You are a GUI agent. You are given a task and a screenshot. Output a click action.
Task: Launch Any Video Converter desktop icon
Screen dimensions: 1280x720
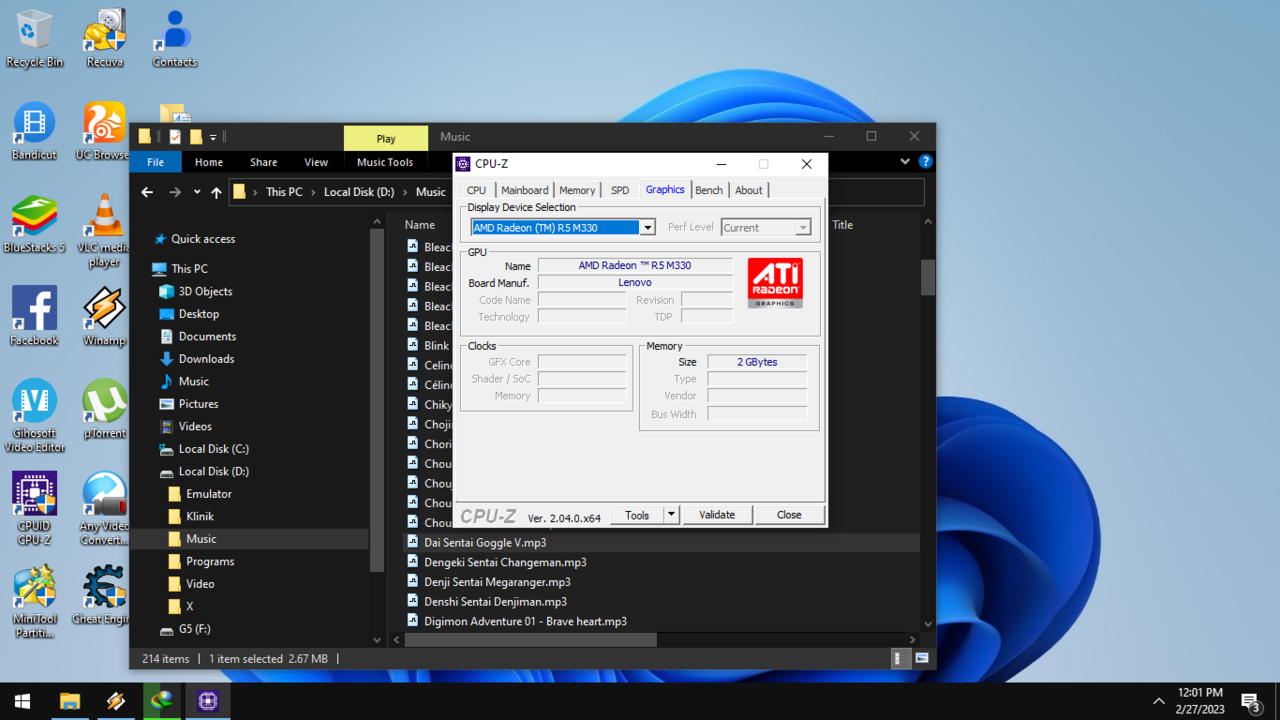pos(104,508)
